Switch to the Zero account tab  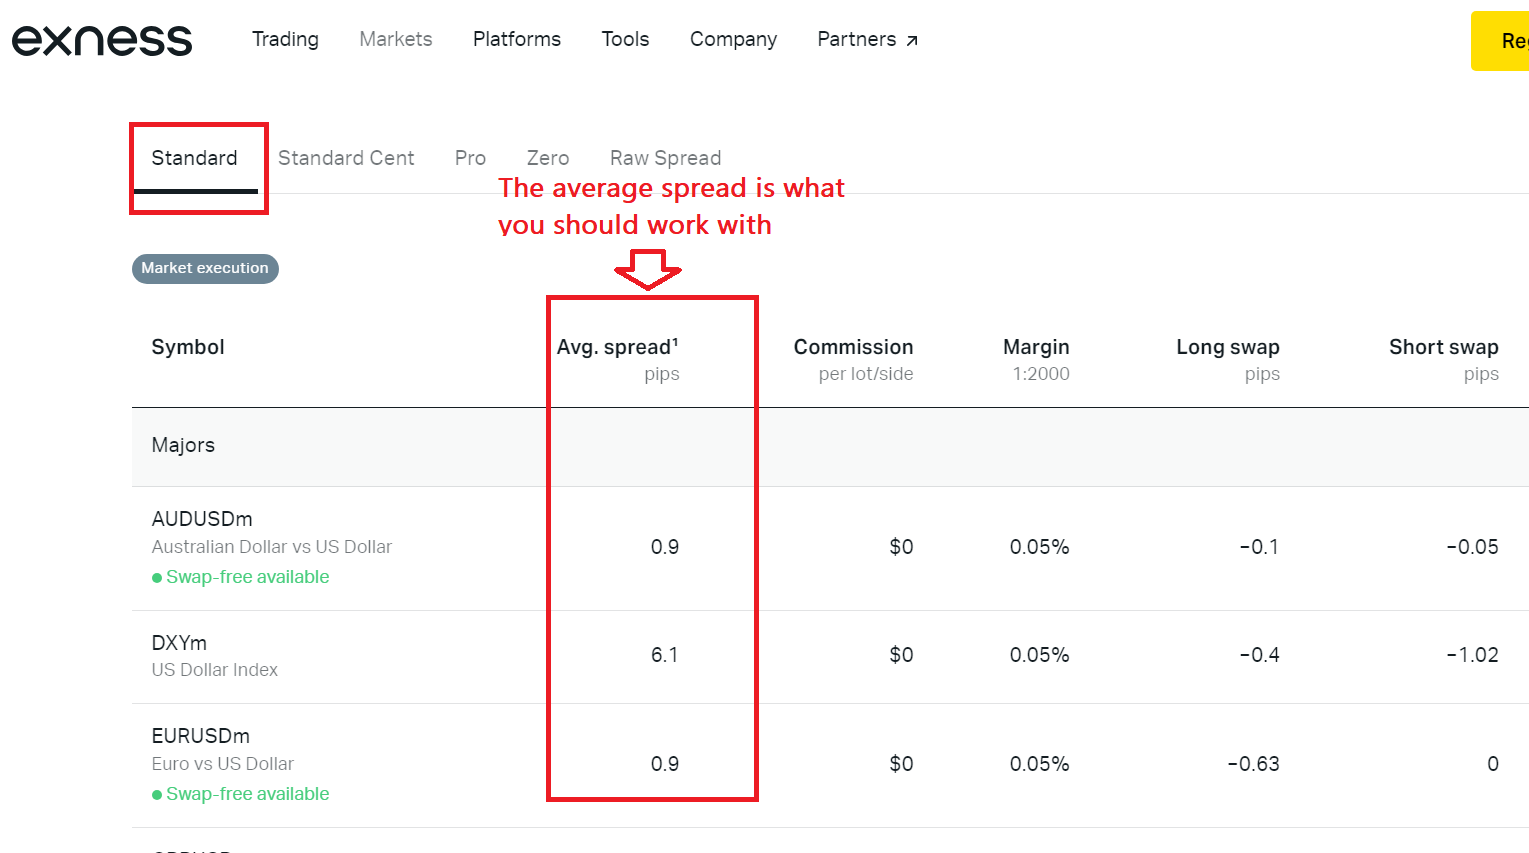coord(548,158)
